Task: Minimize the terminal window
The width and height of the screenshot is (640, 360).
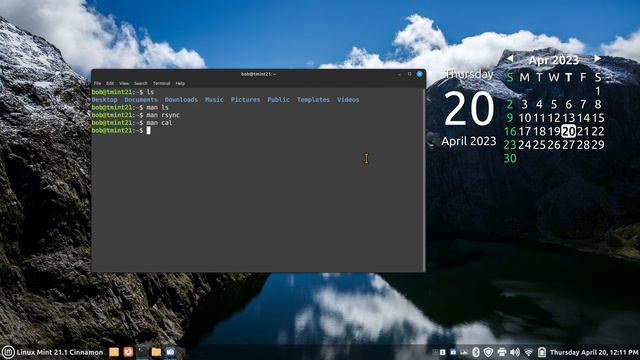Action: (400, 74)
